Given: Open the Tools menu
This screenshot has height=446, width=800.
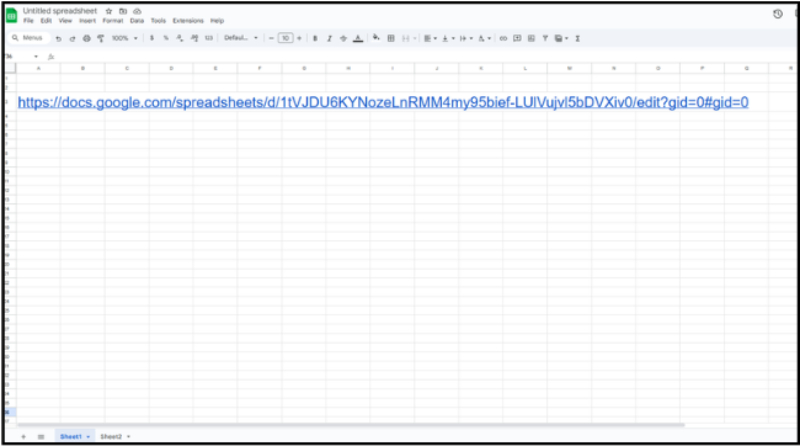Looking at the screenshot, I should 158,21.
